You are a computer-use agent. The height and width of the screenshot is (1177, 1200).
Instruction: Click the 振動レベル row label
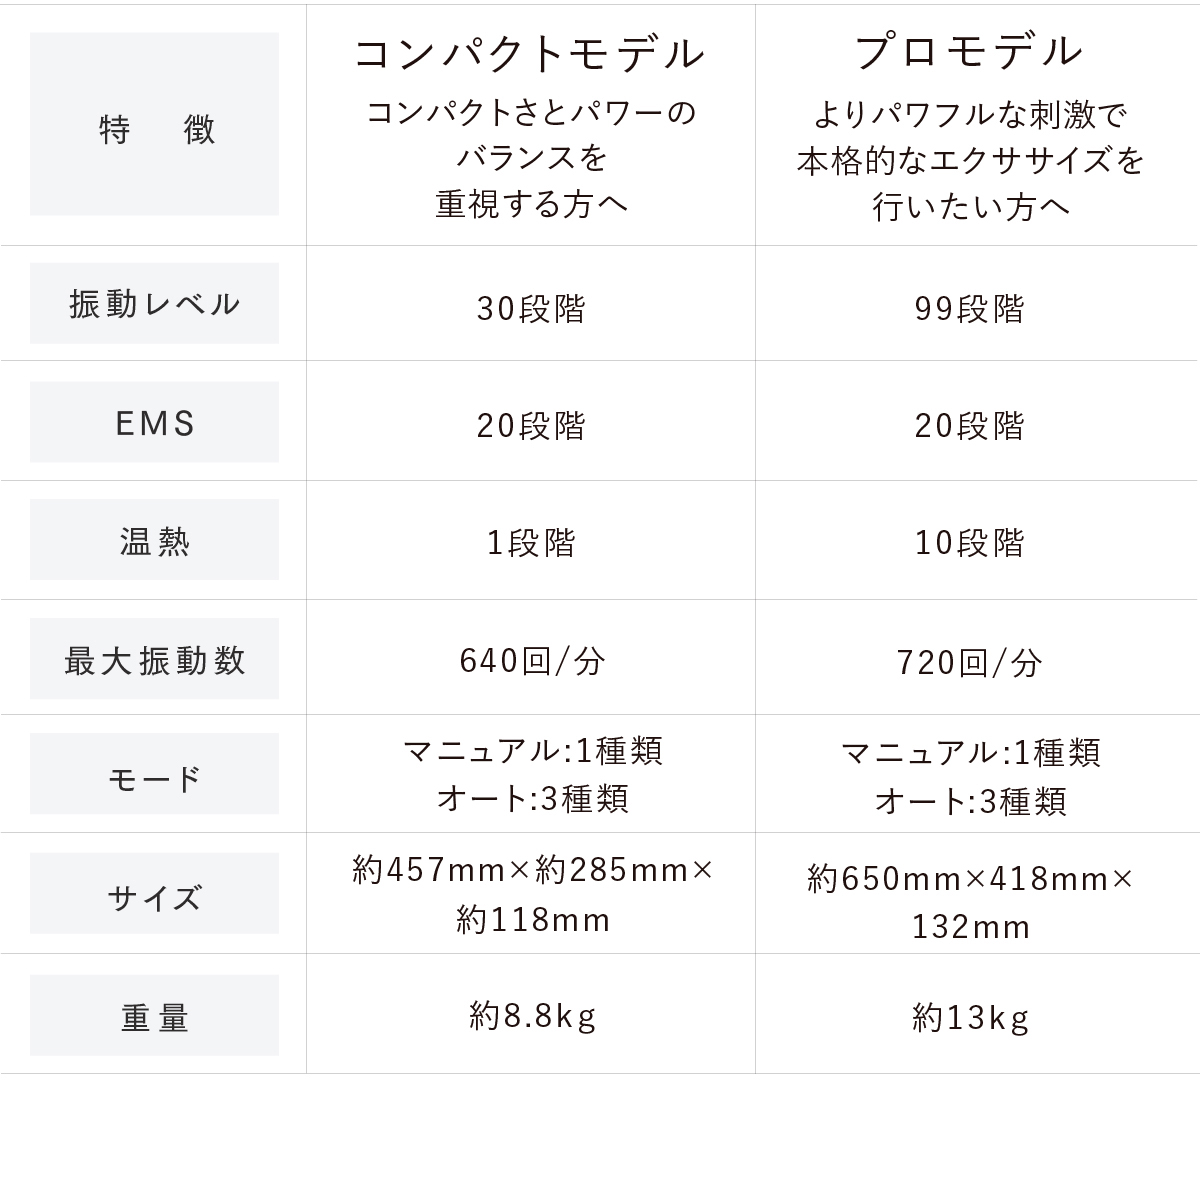(x=154, y=303)
